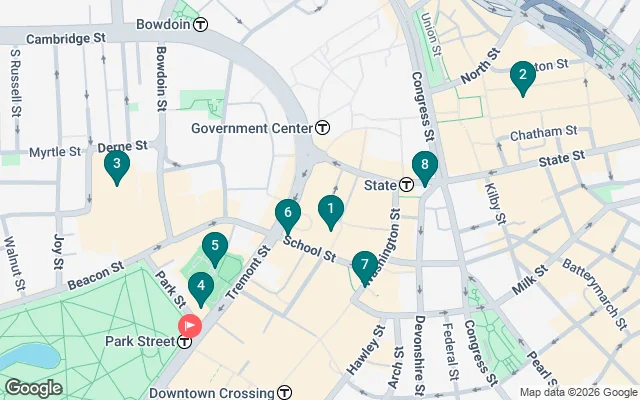The image size is (640, 400).
Task: Click the Cambridge St street label
Action: (x=66, y=39)
